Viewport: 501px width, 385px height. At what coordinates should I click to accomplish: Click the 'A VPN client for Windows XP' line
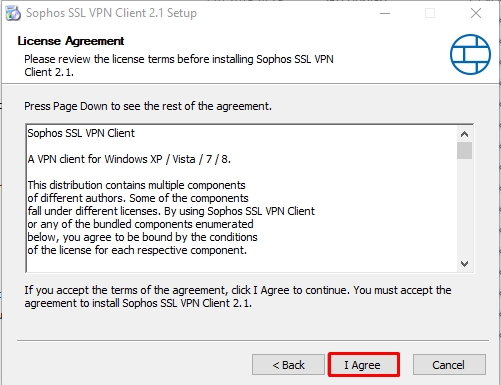(x=129, y=159)
